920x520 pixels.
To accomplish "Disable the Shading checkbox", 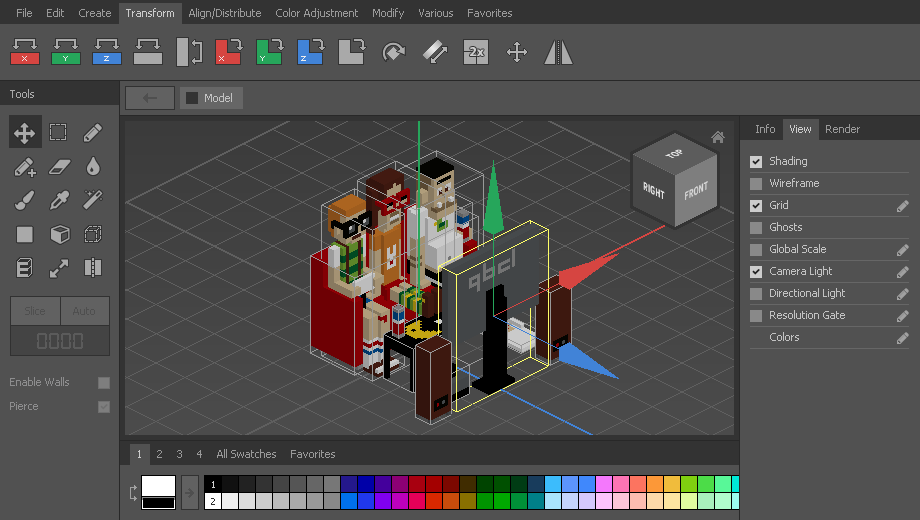I will tap(756, 161).
